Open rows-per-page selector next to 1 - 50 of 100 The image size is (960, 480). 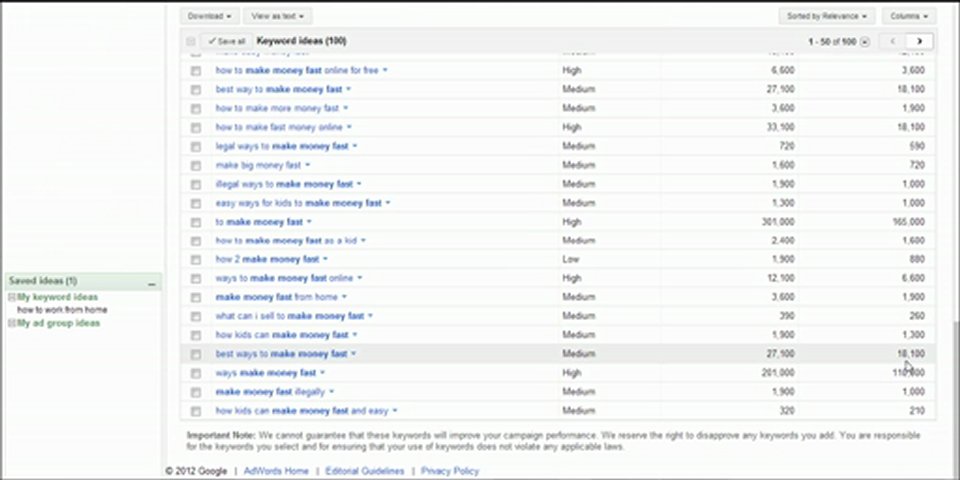pyautogui.click(x=864, y=42)
